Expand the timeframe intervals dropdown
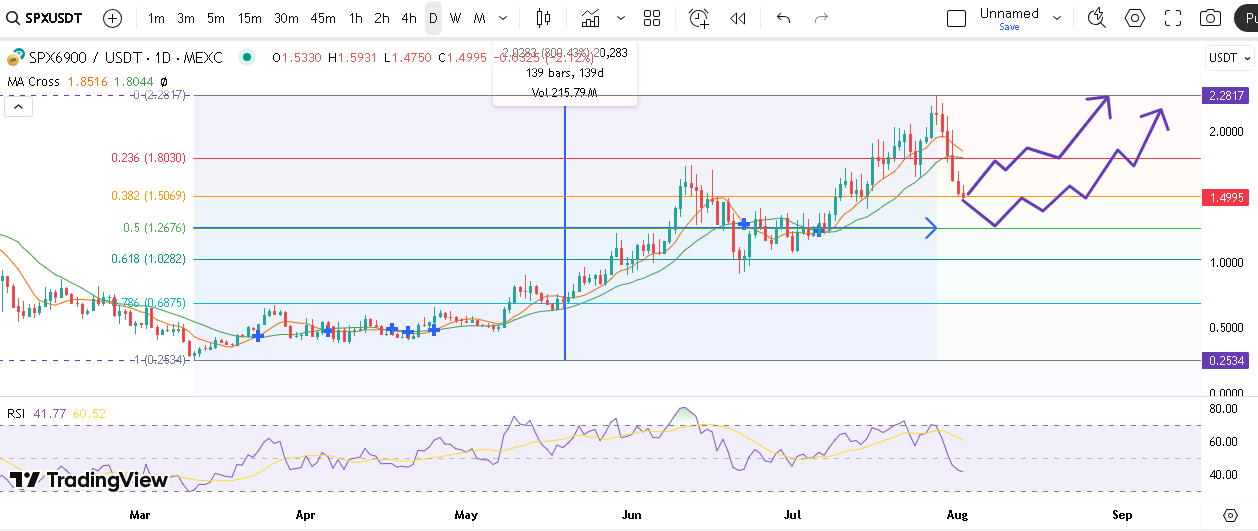 click(503, 18)
